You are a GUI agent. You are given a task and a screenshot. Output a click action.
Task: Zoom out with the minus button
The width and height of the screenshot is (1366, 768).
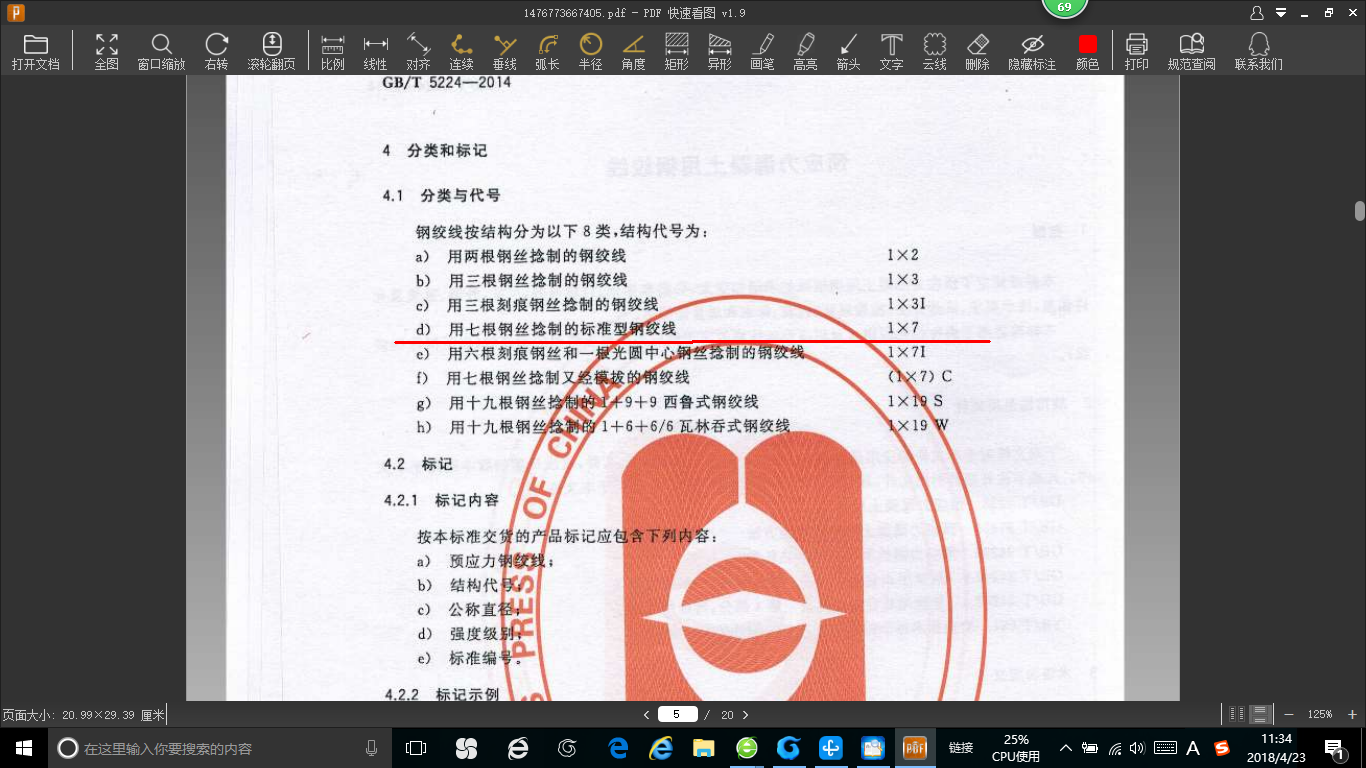tap(1288, 714)
